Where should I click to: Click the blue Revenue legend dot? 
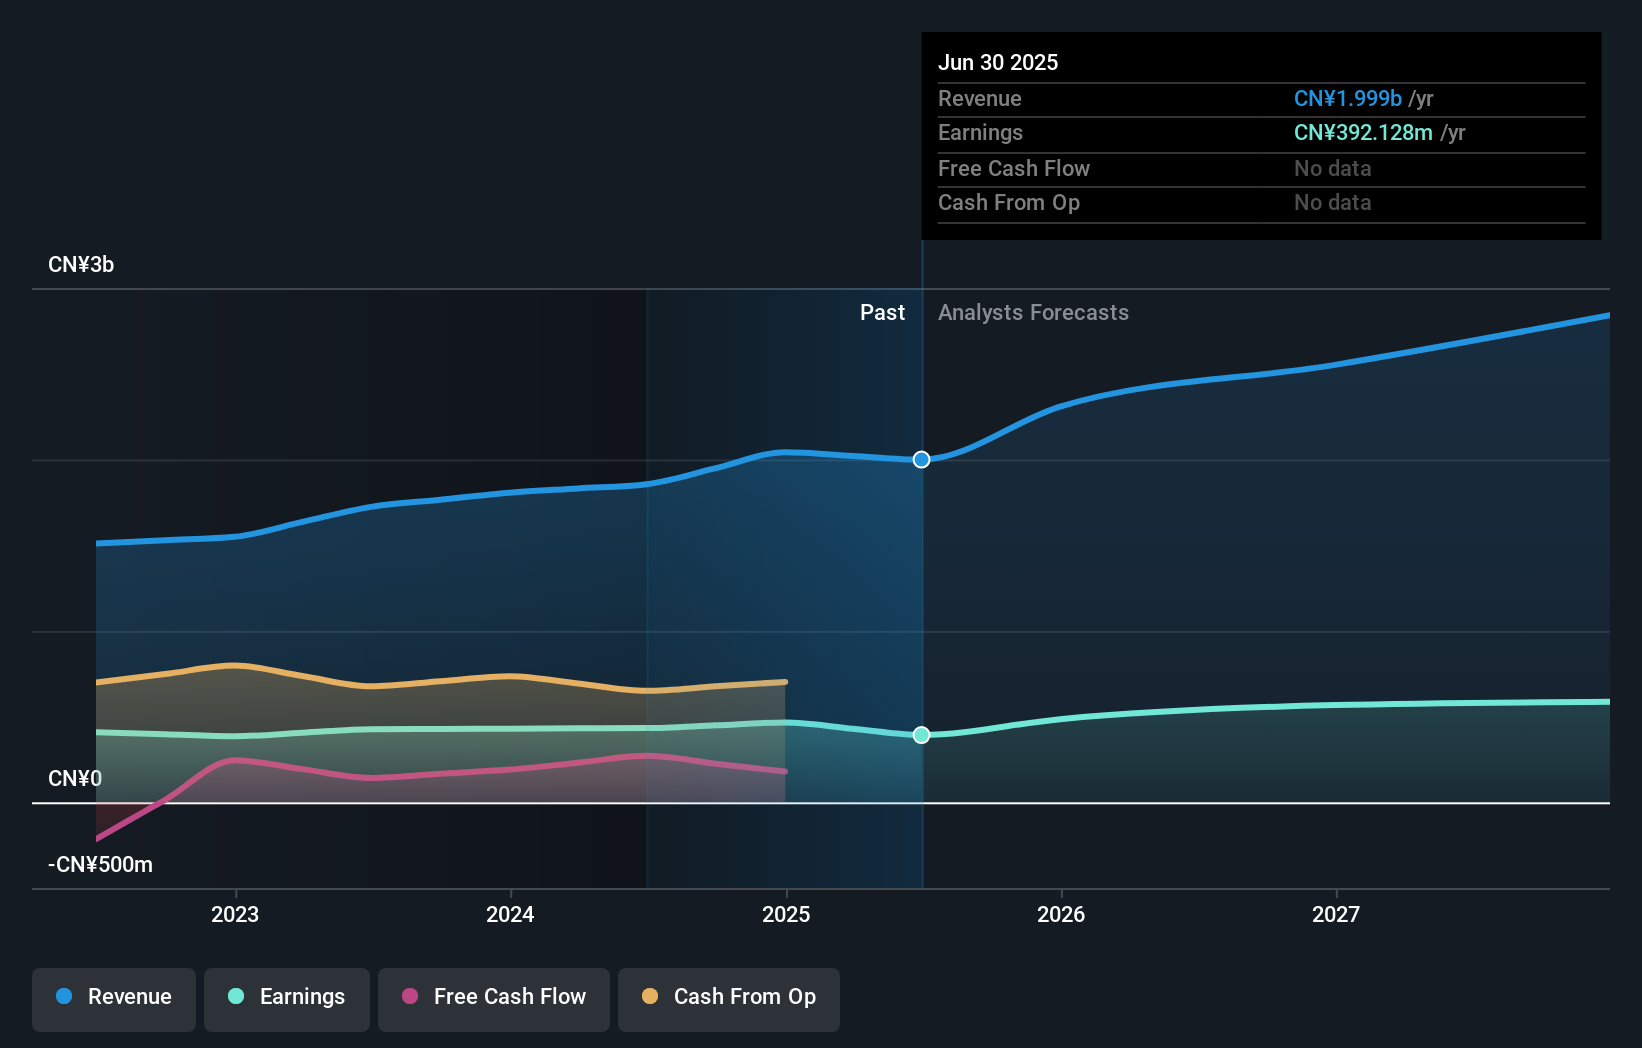pyautogui.click(x=63, y=997)
